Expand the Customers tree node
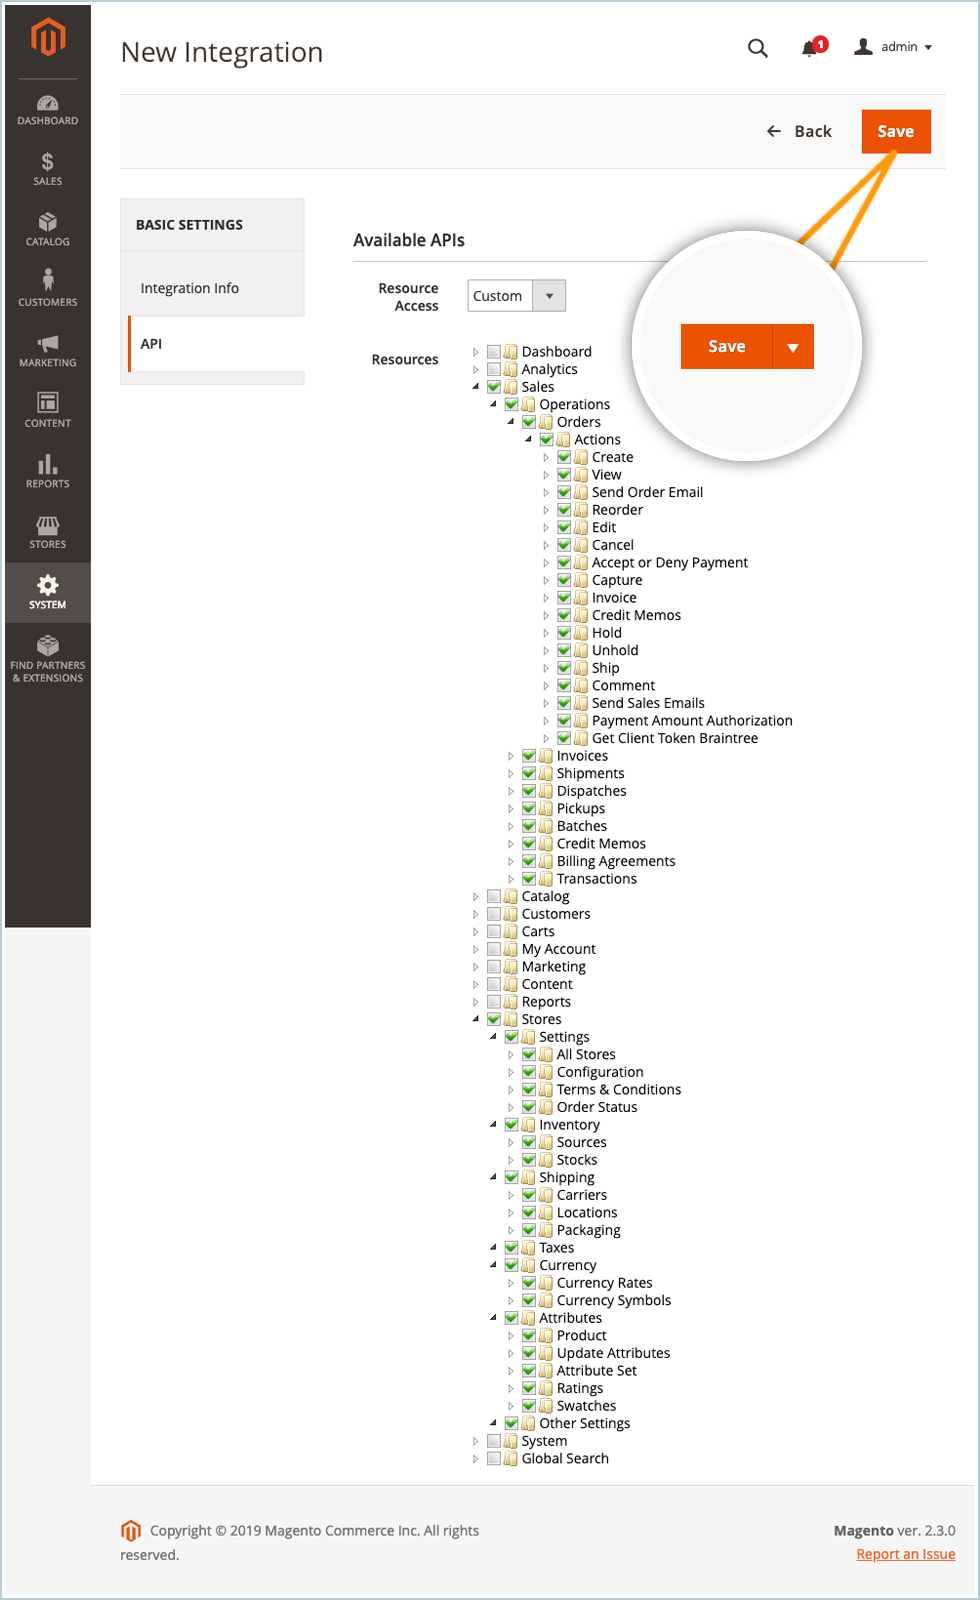Viewport: 980px width, 1600px height. pos(476,914)
